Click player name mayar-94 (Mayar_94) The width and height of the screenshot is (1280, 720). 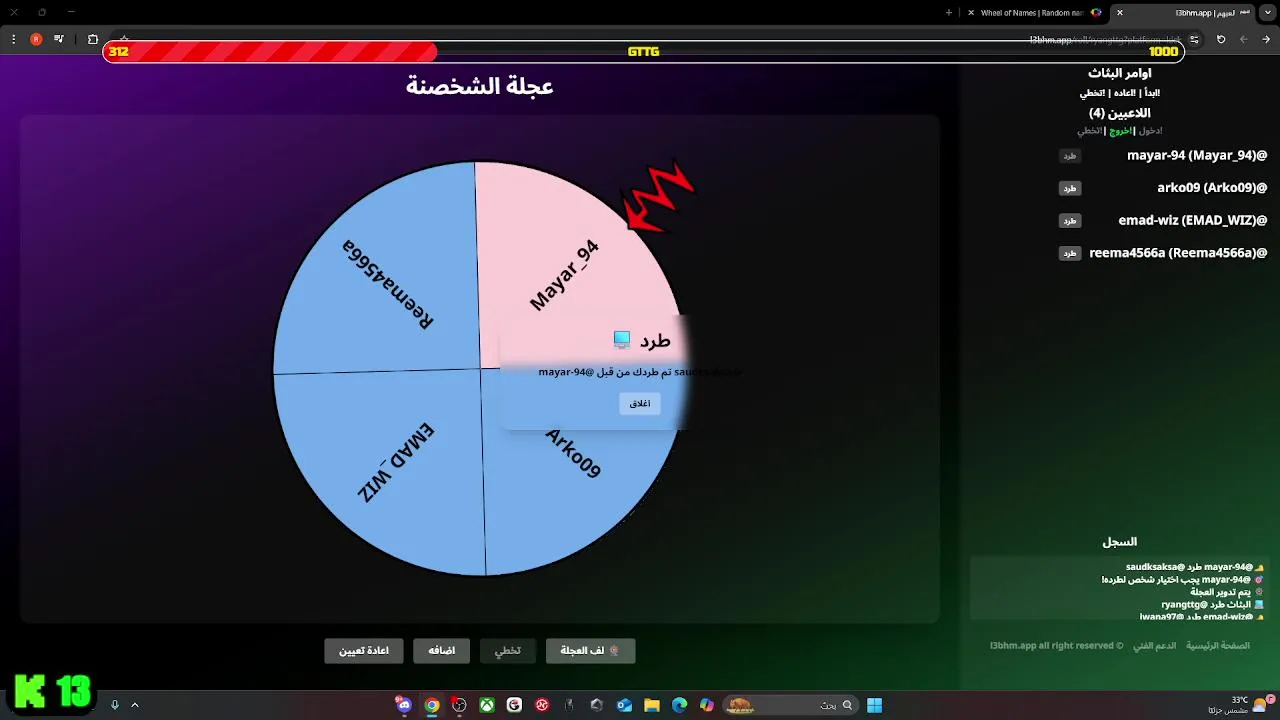pyautogui.click(x=1197, y=156)
